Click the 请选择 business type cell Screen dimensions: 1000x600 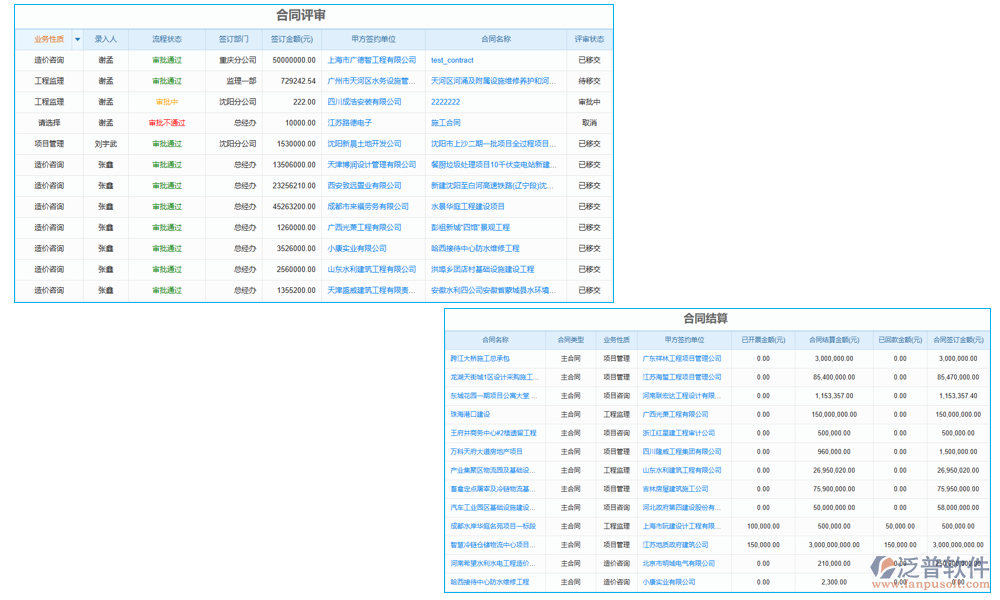pos(49,123)
